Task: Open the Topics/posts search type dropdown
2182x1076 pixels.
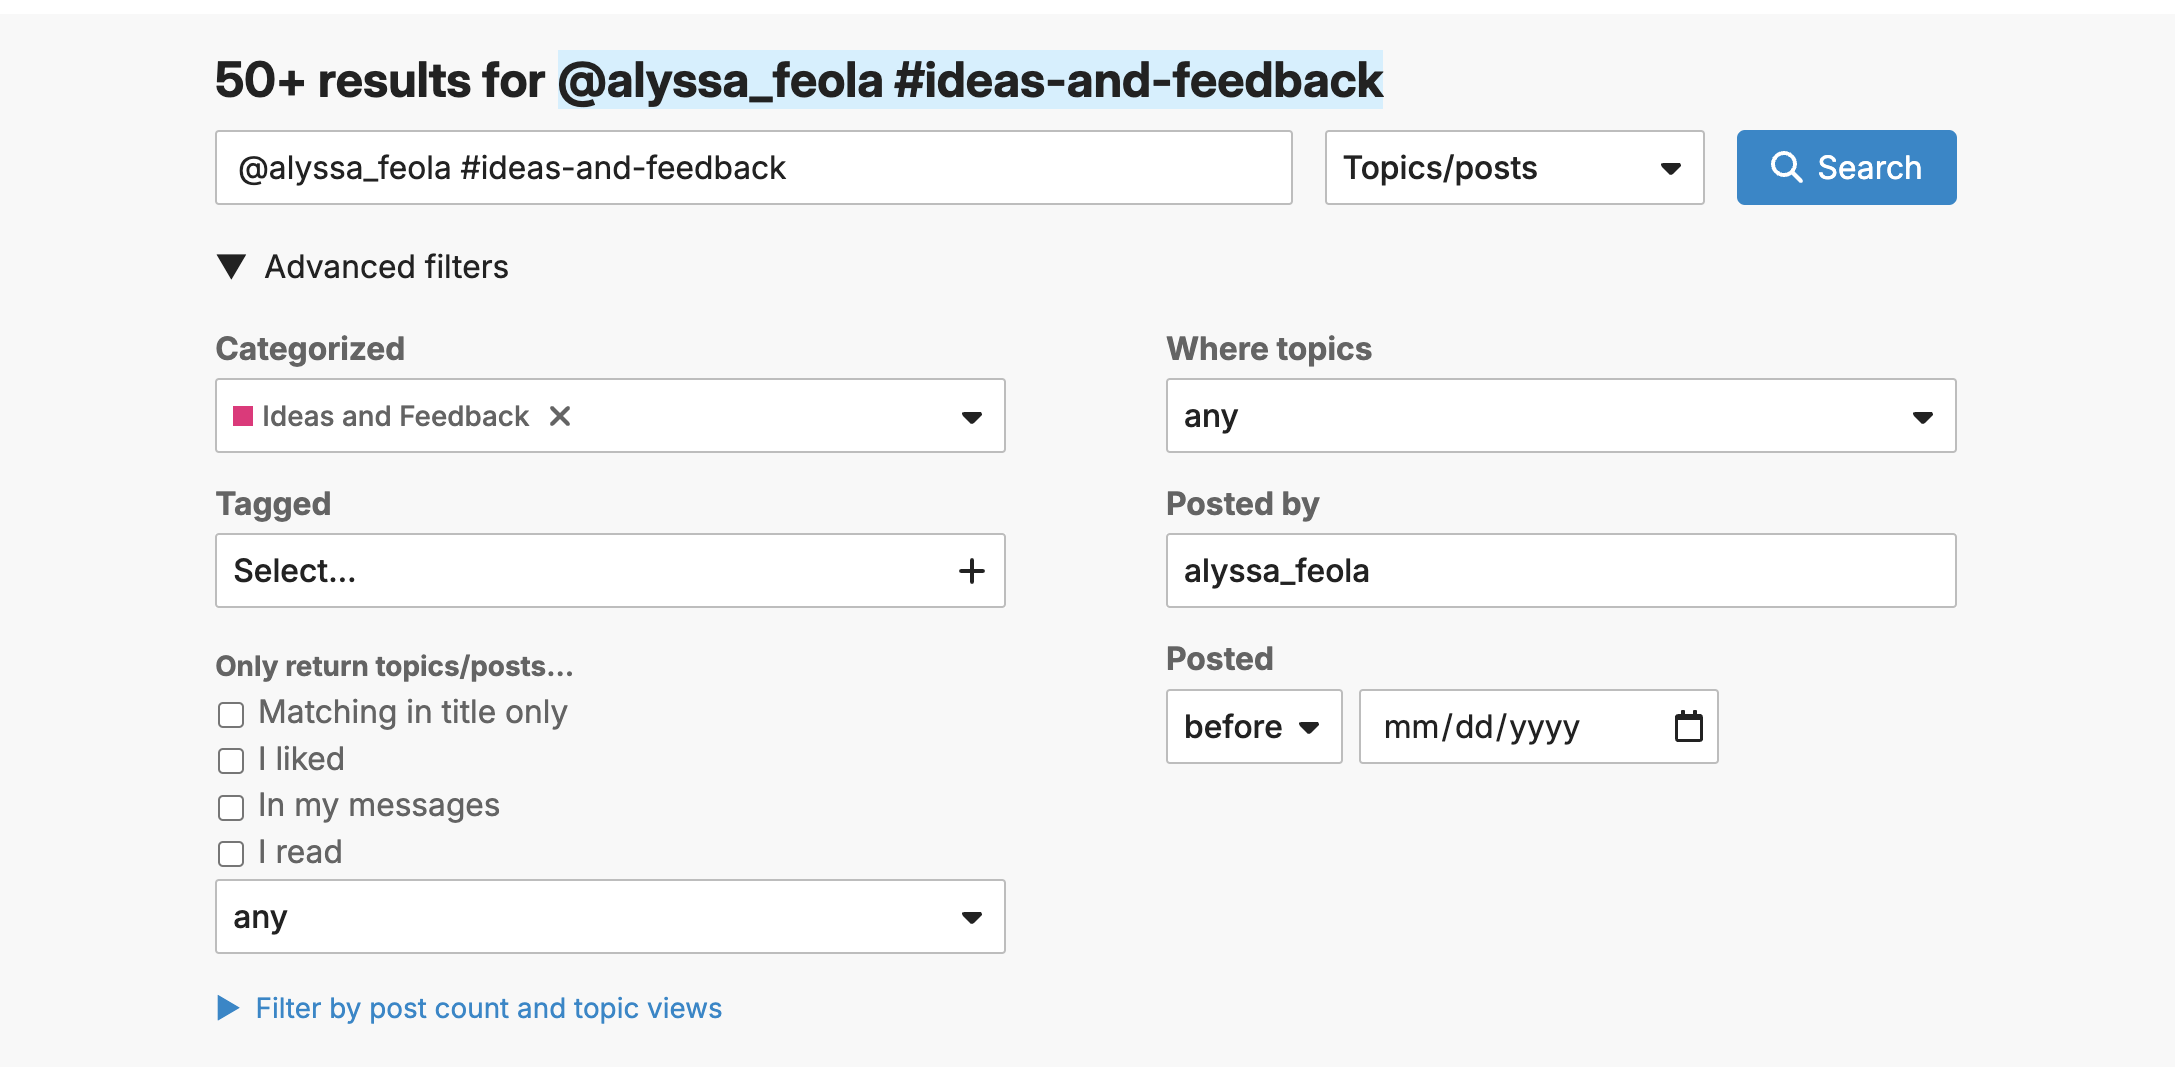Action: [1513, 167]
